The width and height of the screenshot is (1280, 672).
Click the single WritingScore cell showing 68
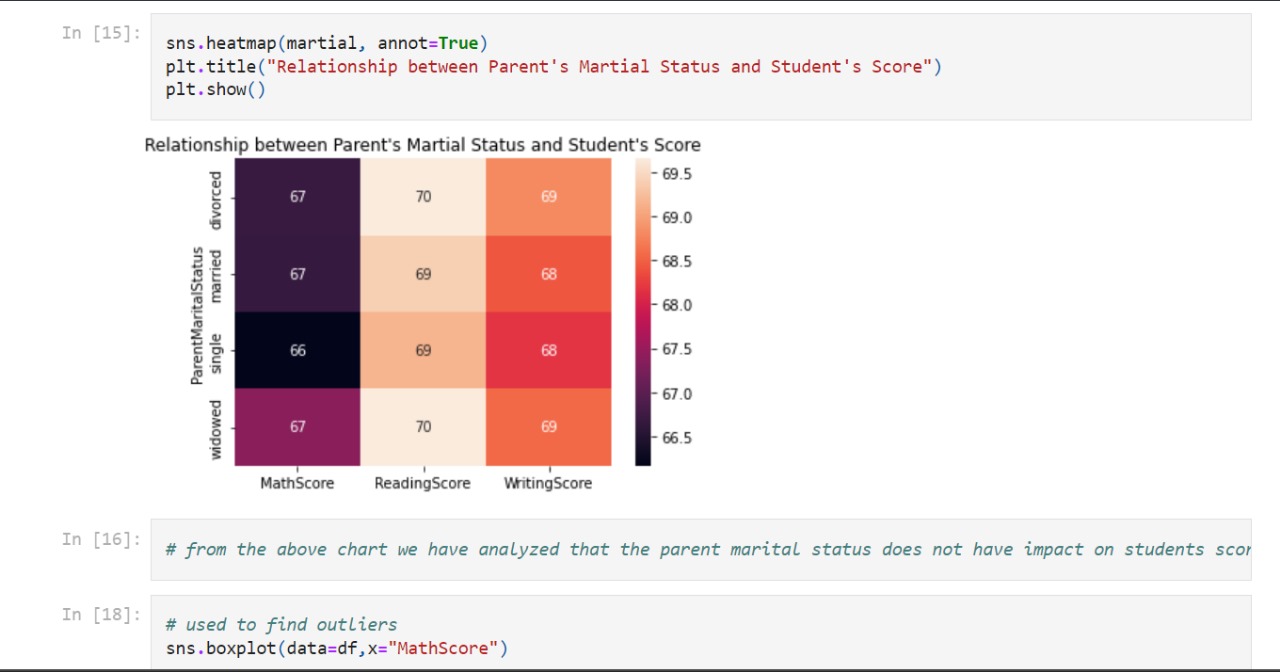point(549,350)
